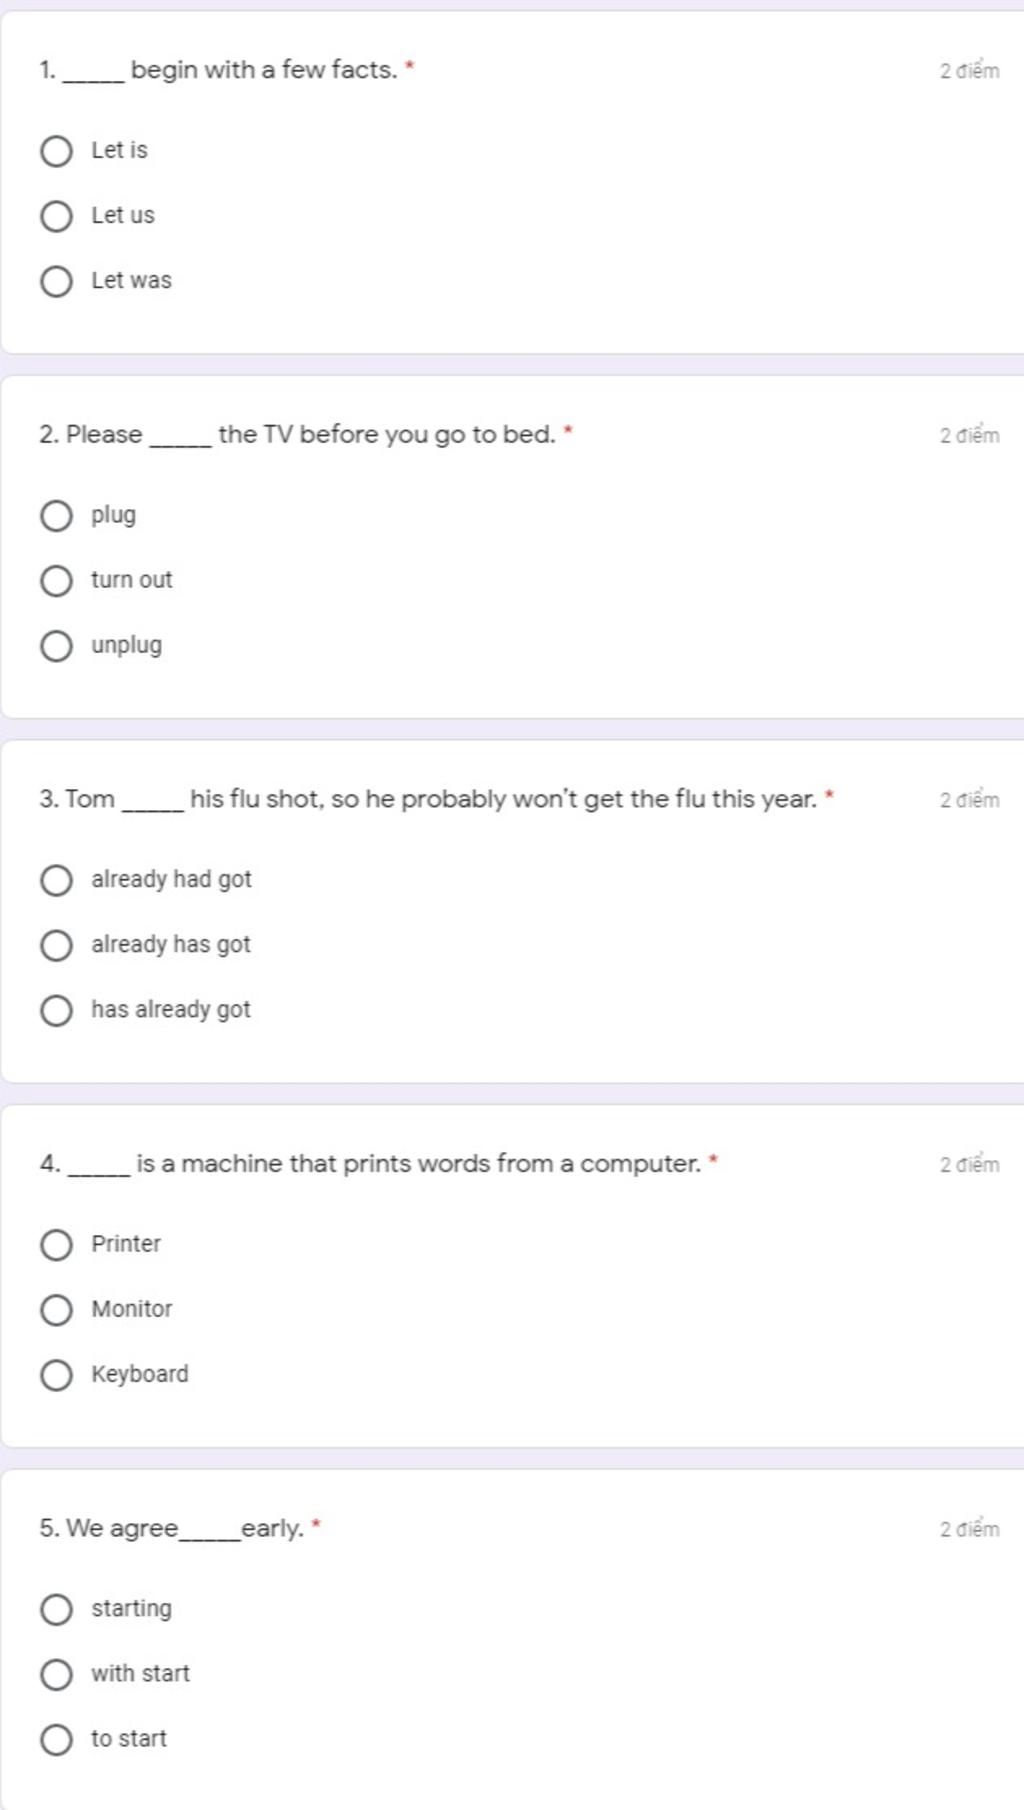Screen dimensions: 1024x1810
Task: Pick "to start" radio button
Action: [x=56, y=1739]
